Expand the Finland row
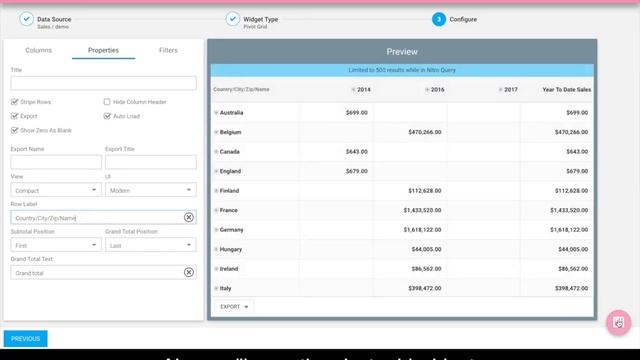Viewport: 640px width, 360px height. [216, 191]
